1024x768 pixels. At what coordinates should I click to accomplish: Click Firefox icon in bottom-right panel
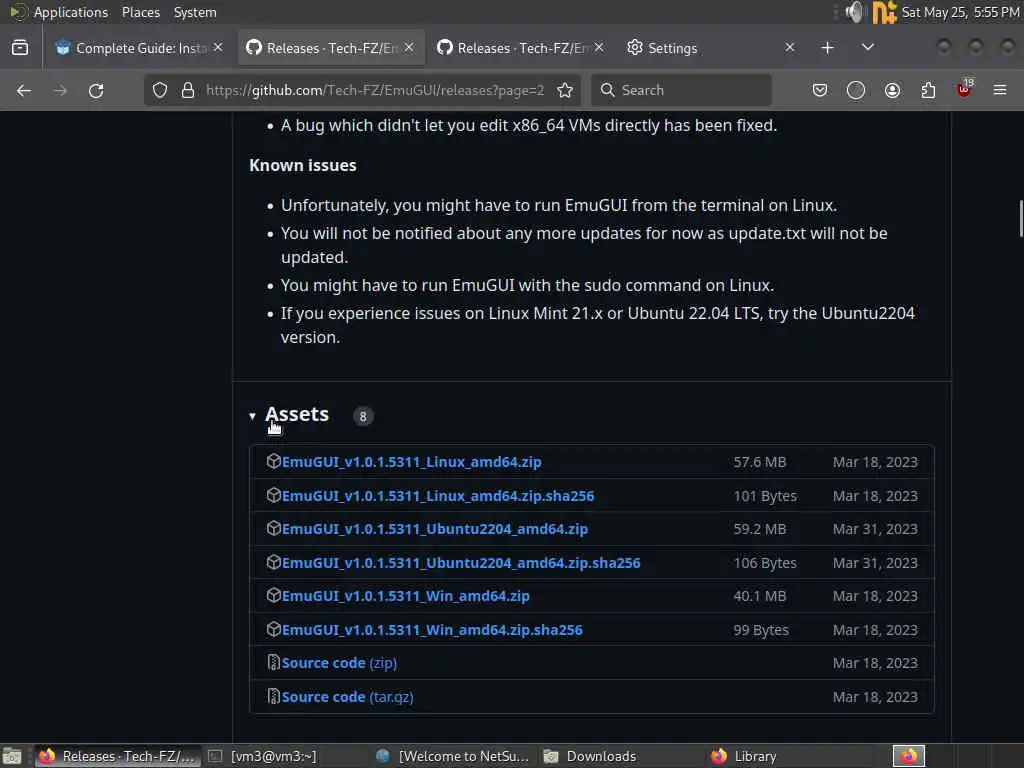908,756
